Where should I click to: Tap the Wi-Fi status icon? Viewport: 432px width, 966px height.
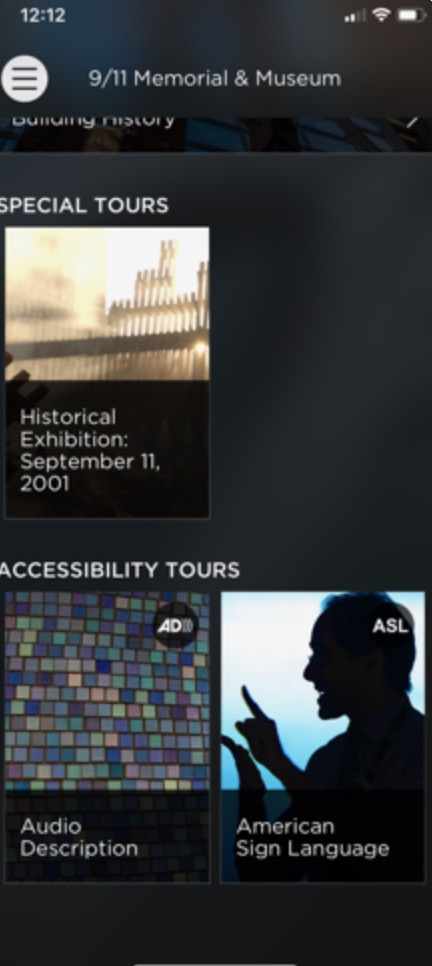[382, 15]
